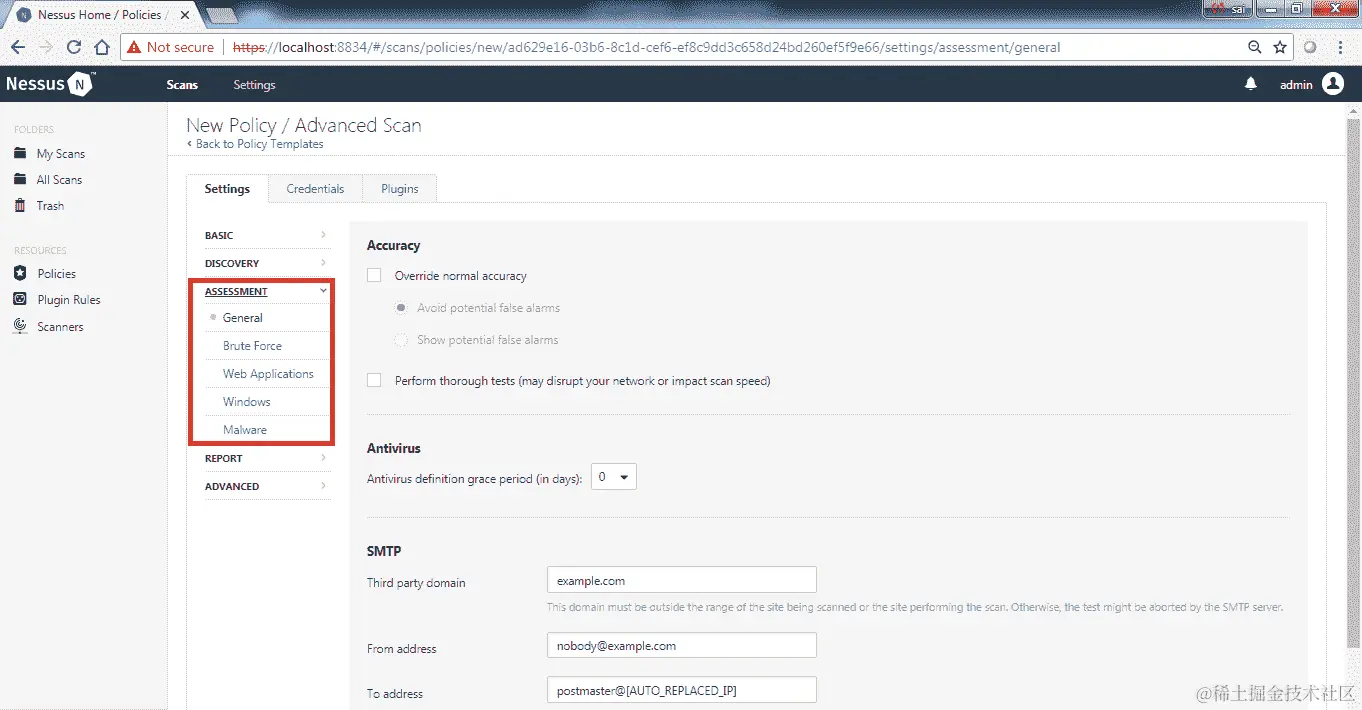Image resolution: width=1362 pixels, height=710 pixels.
Task: Collapse the ASSESSMENT section
Action: (x=267, y=291)
